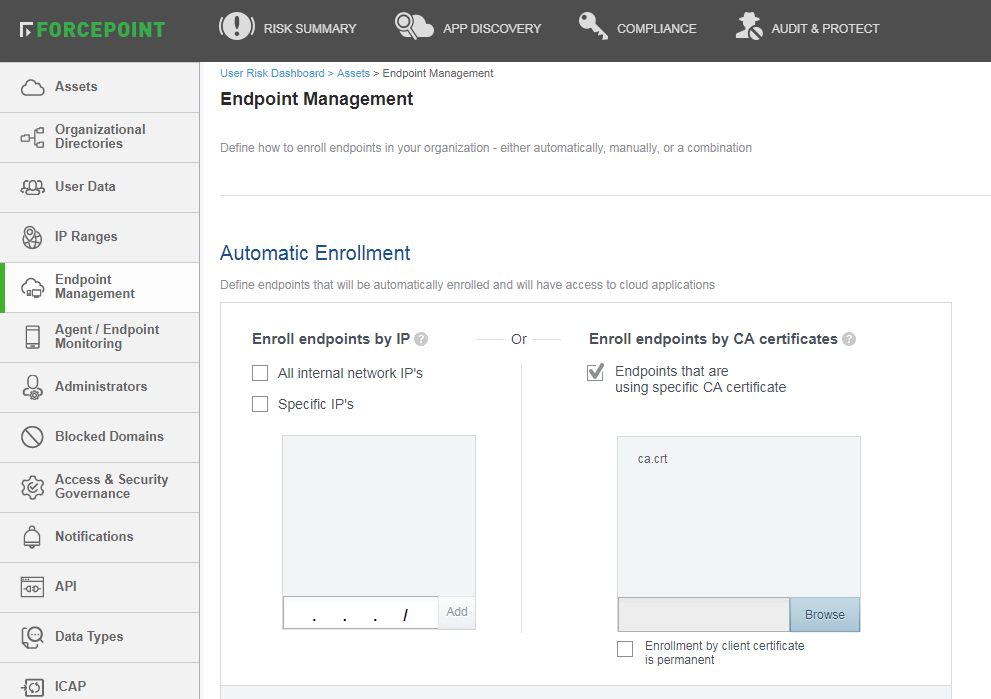Viewport: 991px width, 699px height.
Task: Click the Notifications bell icon
Action: click(33, 537)
